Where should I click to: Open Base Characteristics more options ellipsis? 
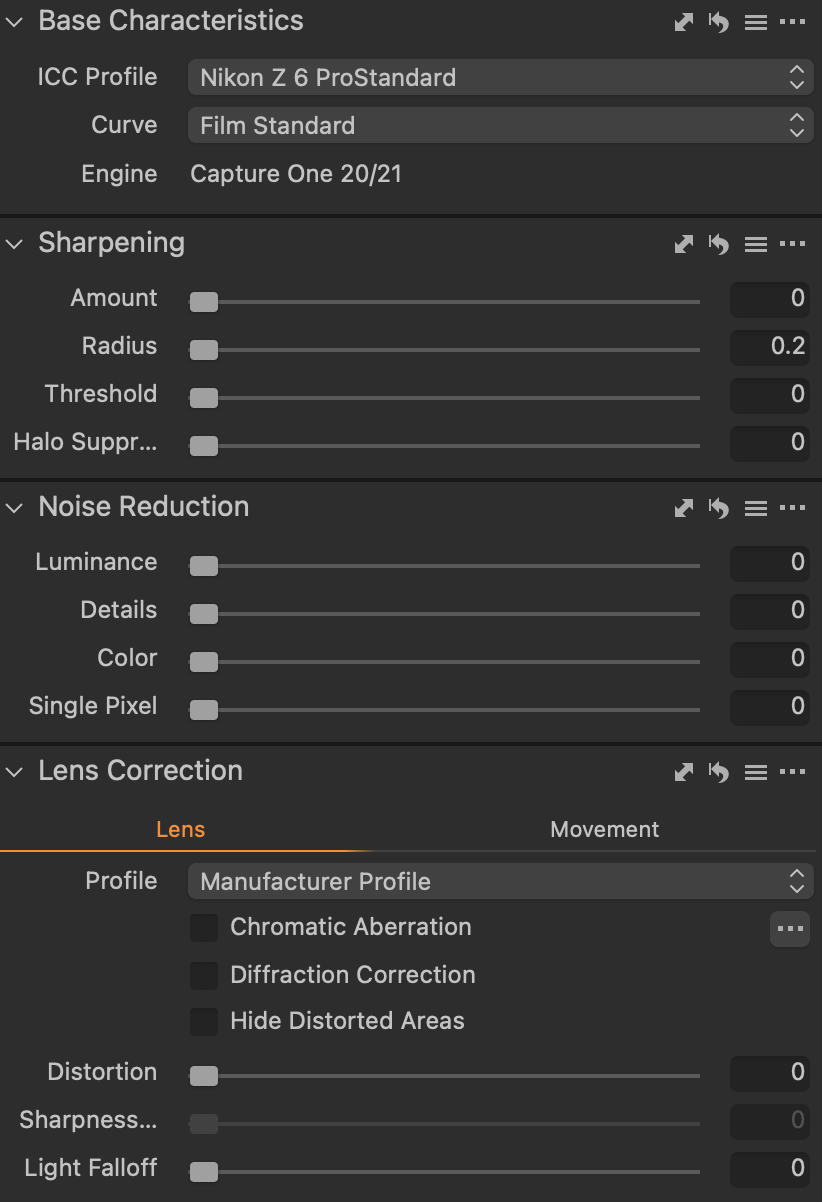792,22
